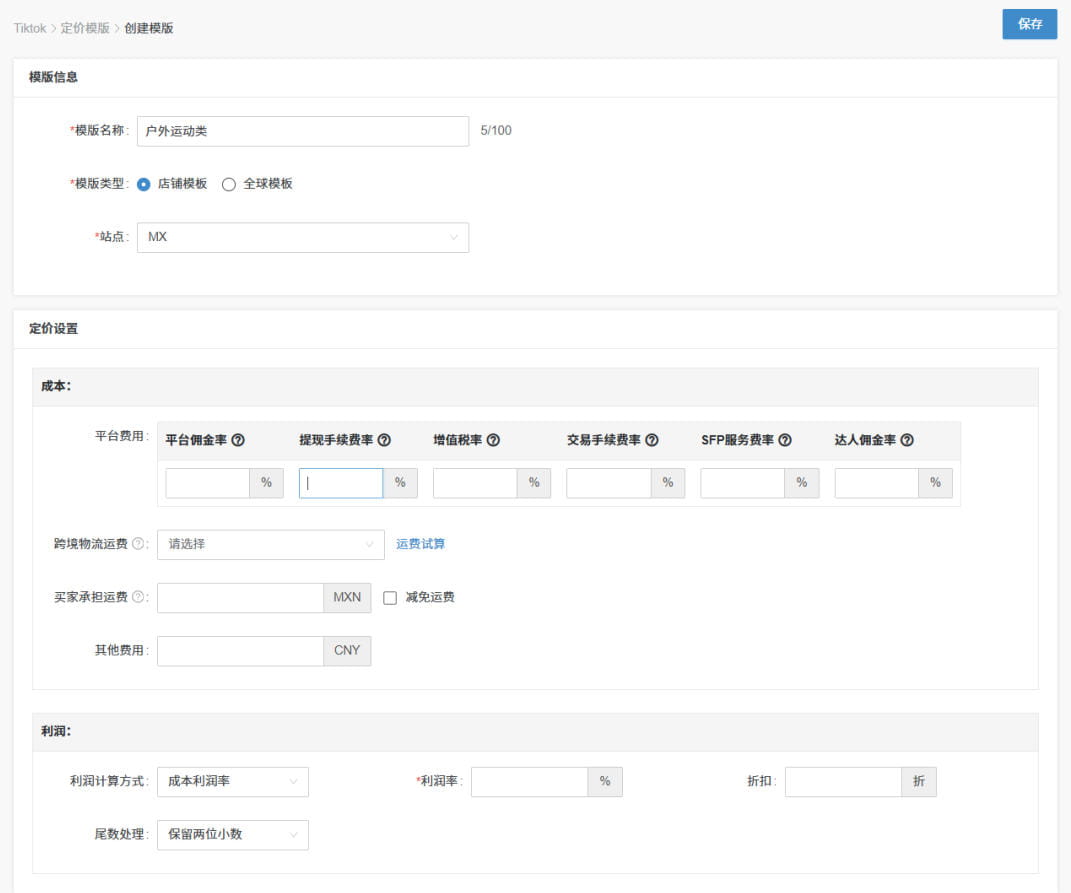Image resolution: width=1071 pixels, height=893 pixels.
Task: Open the 运费试算 link
Action: point(420,544)
